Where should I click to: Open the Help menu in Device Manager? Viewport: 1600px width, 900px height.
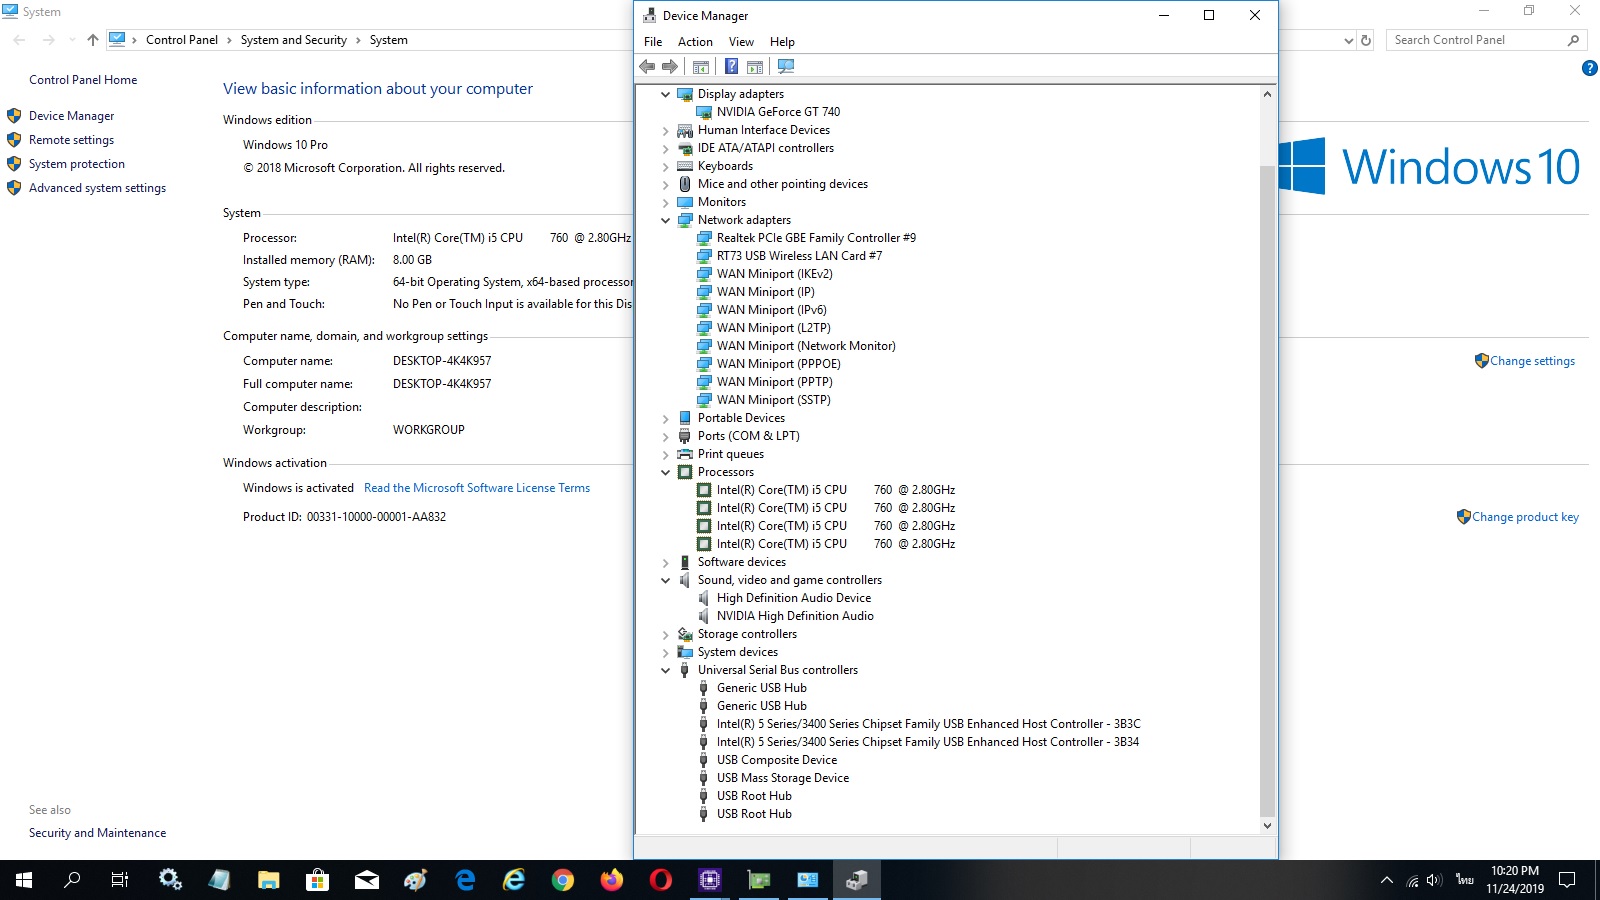tap(782, 42)
